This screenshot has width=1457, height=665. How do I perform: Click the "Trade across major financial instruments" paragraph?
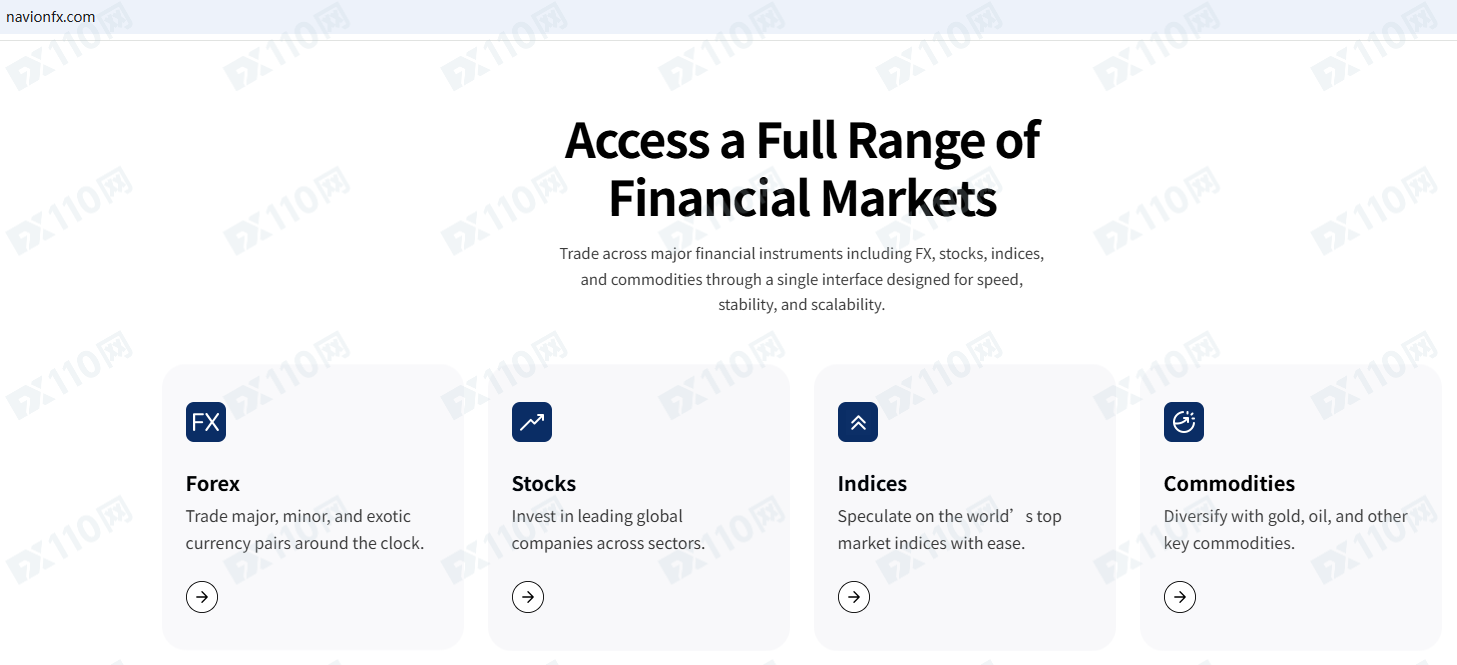click(x=802, y=279)
